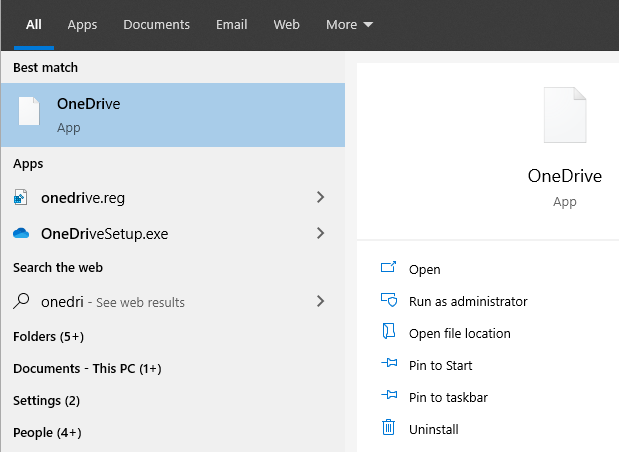Click the Open file location icon
The height and width of the screenshot is (452, 619).
point(389,331)
